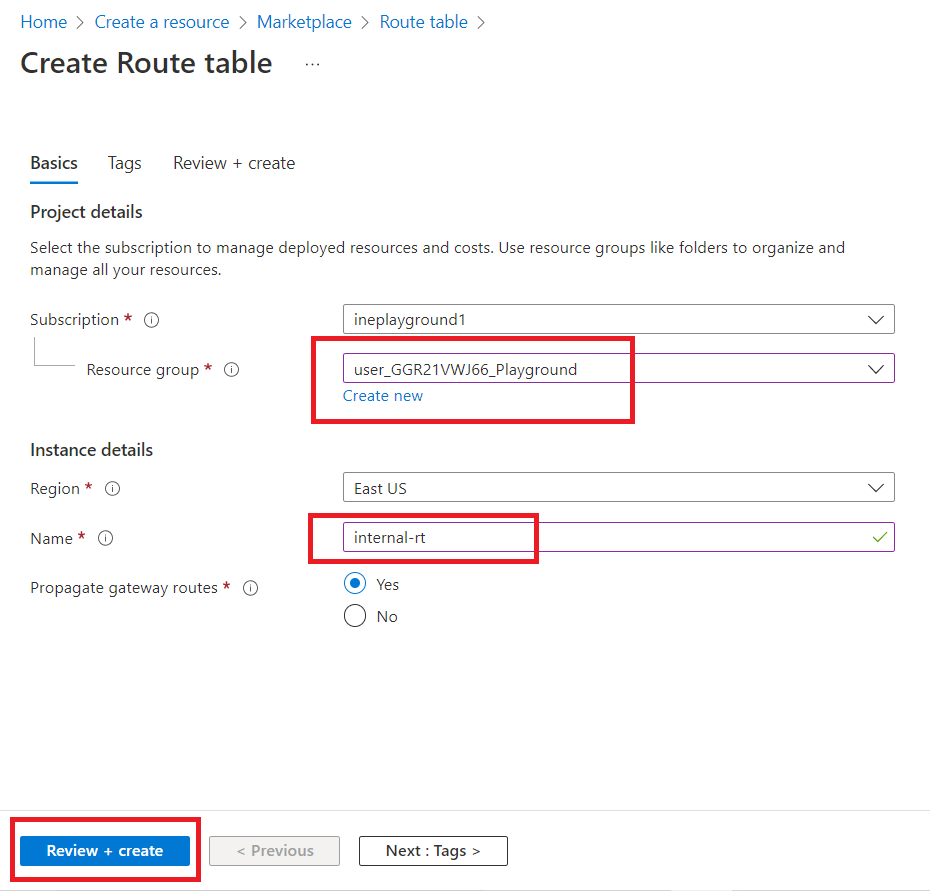Image resolution: width=930 pixels, height=891 pixels.
Task: Select No for Propagate gateway routes
Action: [355, 616]
